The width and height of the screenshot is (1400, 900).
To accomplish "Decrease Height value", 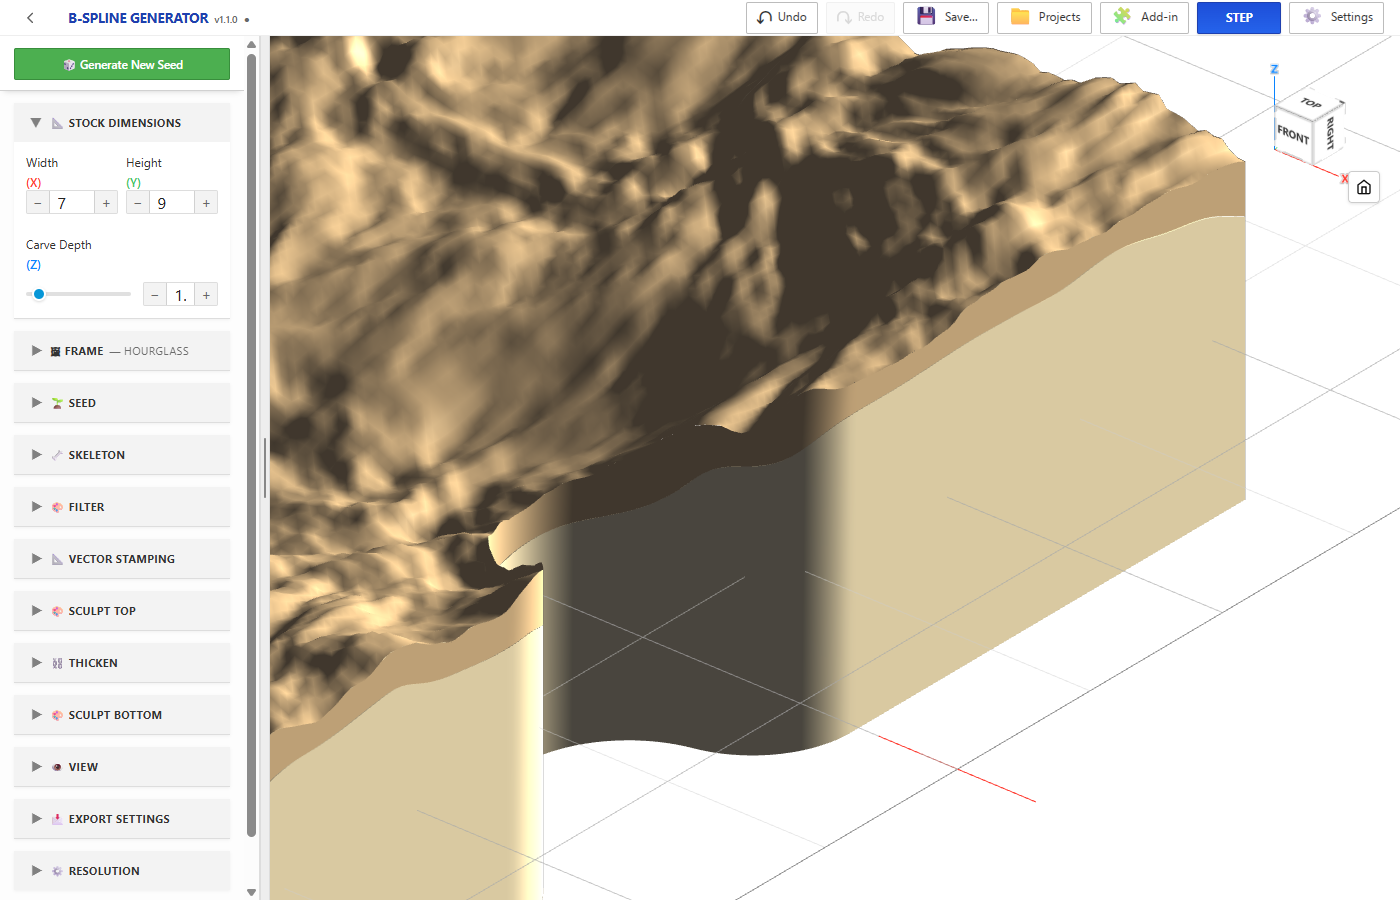I will click(138, 203).
